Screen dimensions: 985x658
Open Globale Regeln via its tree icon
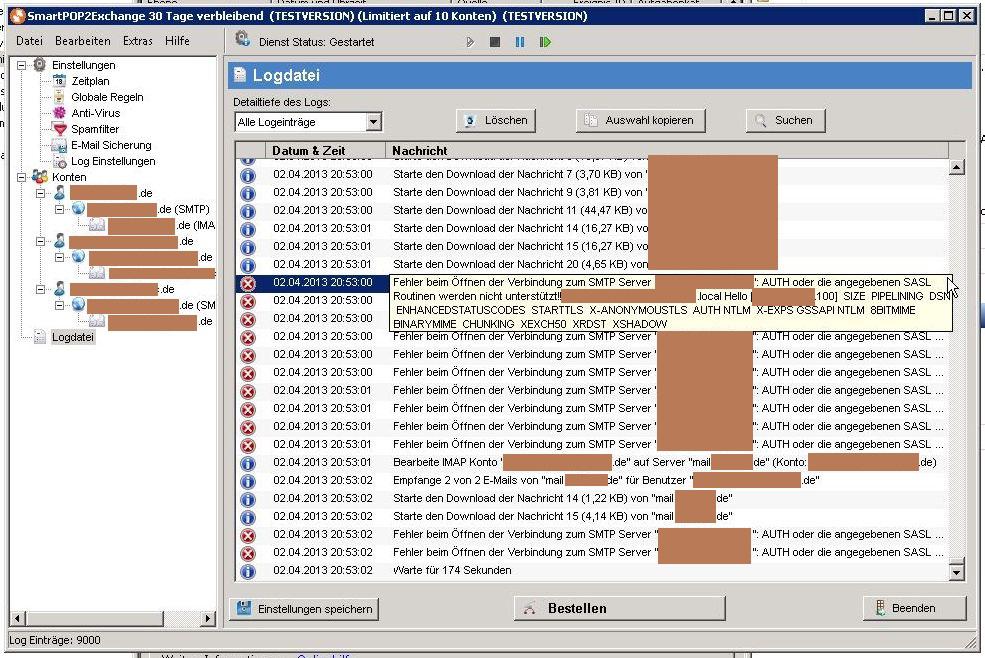tap(59, 97)
